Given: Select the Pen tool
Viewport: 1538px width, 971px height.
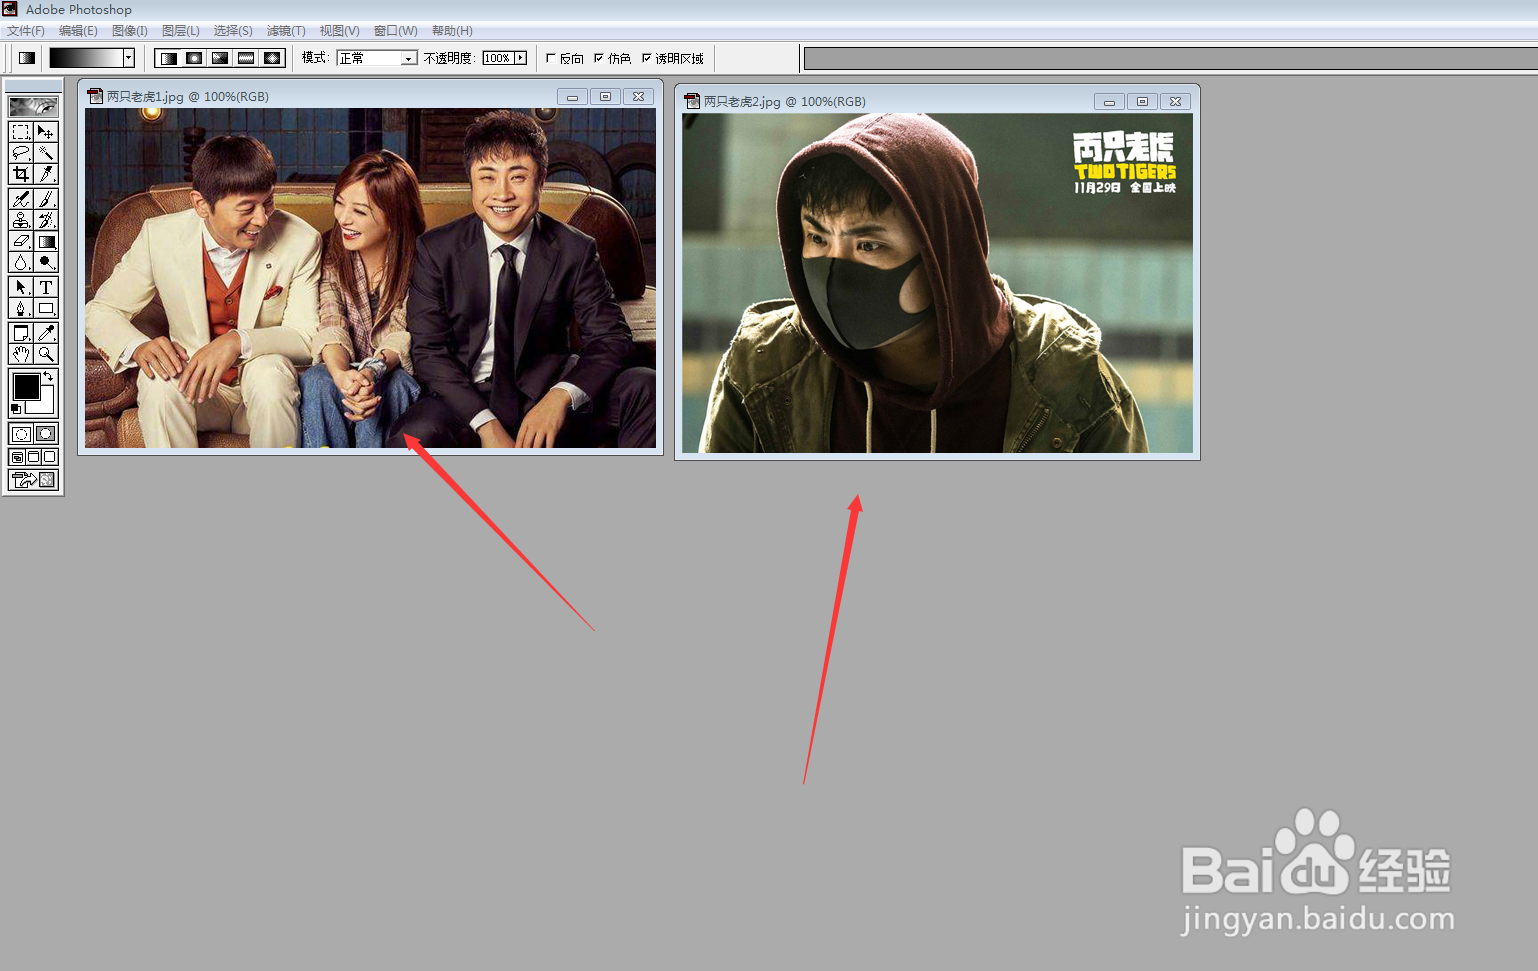Looking at the screenshot, I should [21, 308].
